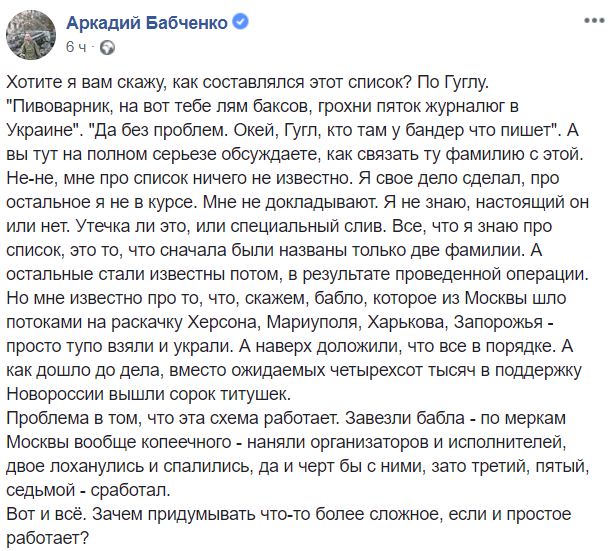This screenshot has width=609, height=551.
Task: Open Аркадий Бабченко's profile picture
Action: (31, 35)
